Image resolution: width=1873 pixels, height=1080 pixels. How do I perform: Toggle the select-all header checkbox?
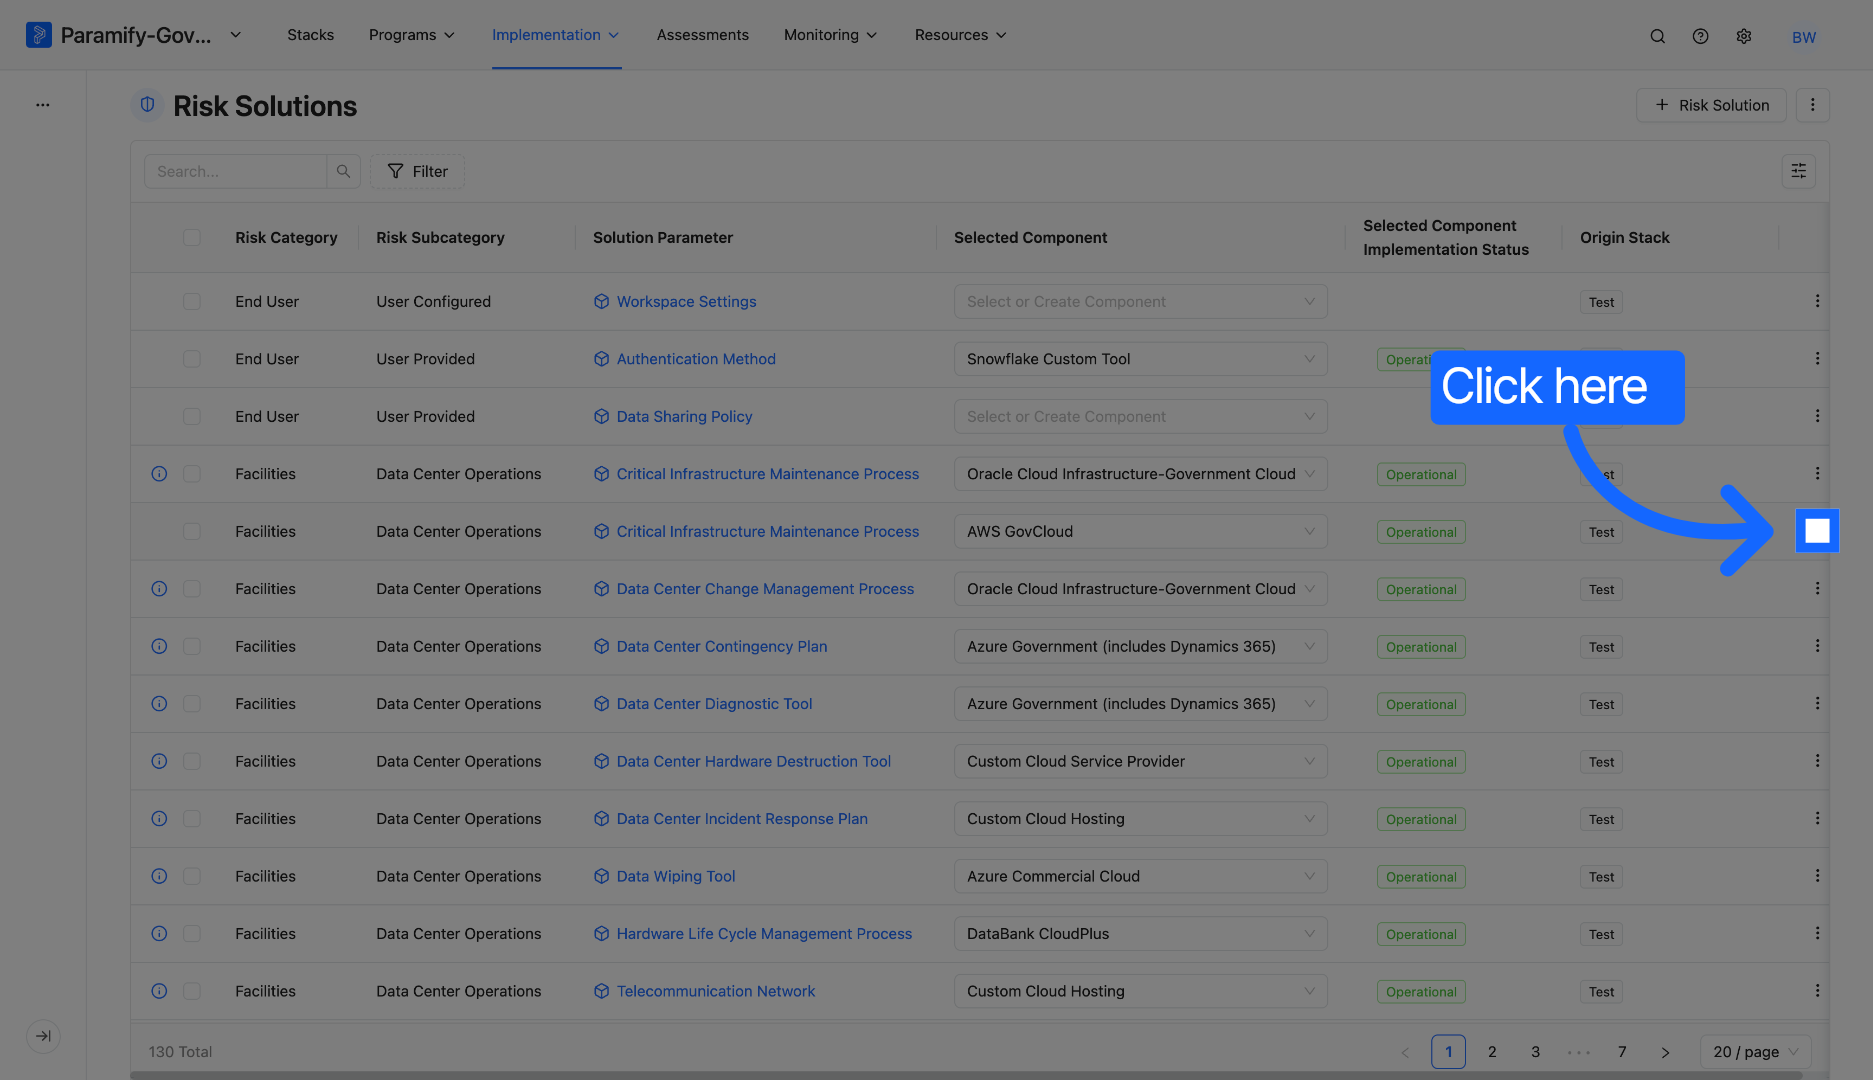(192, 237)
